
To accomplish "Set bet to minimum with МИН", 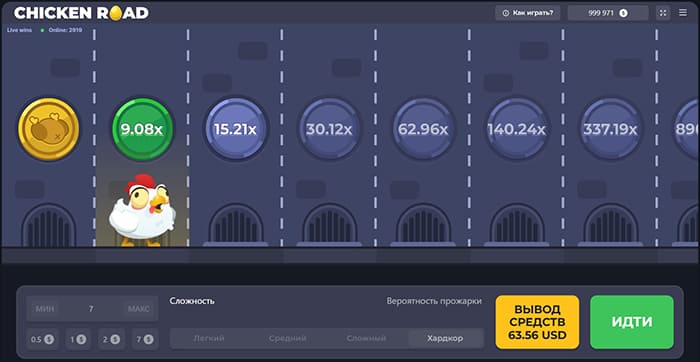I will 45,308.
